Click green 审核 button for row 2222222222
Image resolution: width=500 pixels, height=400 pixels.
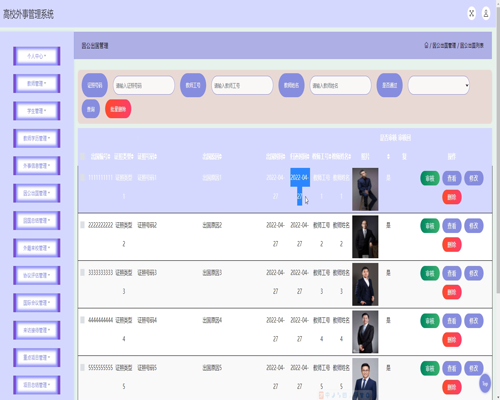point(430,226)
